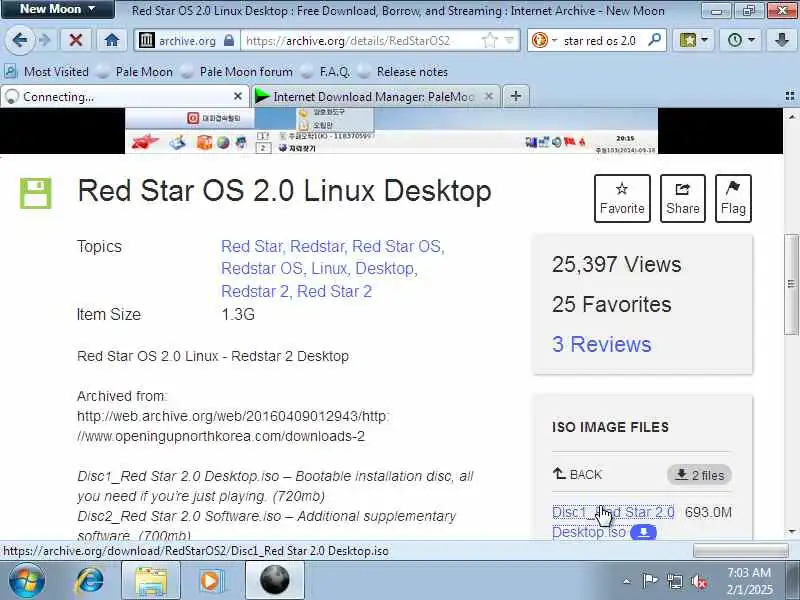Viewport: 800px width, 600px height.
Task: Open Windows Explorer folder in taskbar
Action: tap(151, 581)
